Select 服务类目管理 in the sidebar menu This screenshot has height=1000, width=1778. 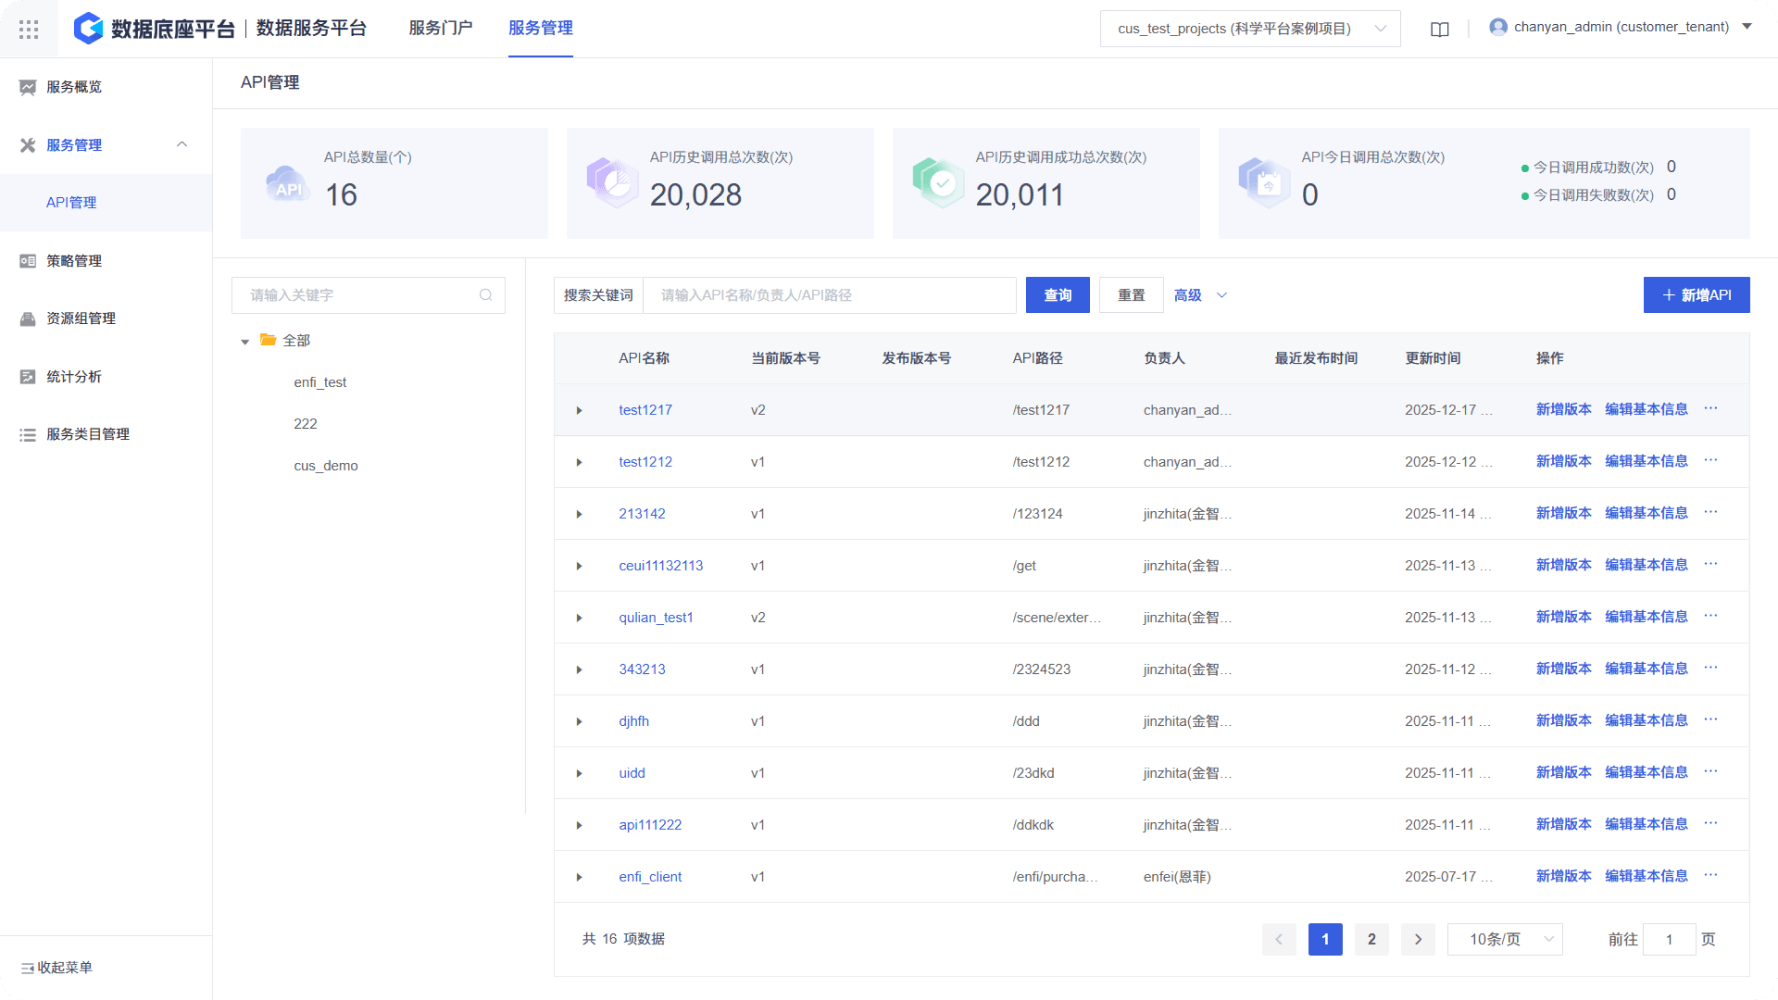tap(87, 434)
